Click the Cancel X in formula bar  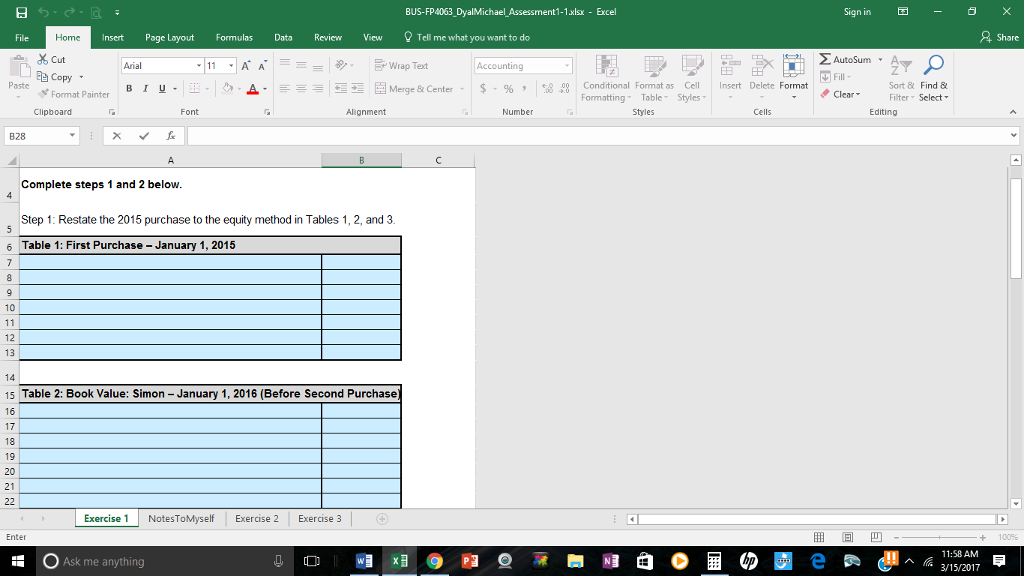tap(117, 136)
